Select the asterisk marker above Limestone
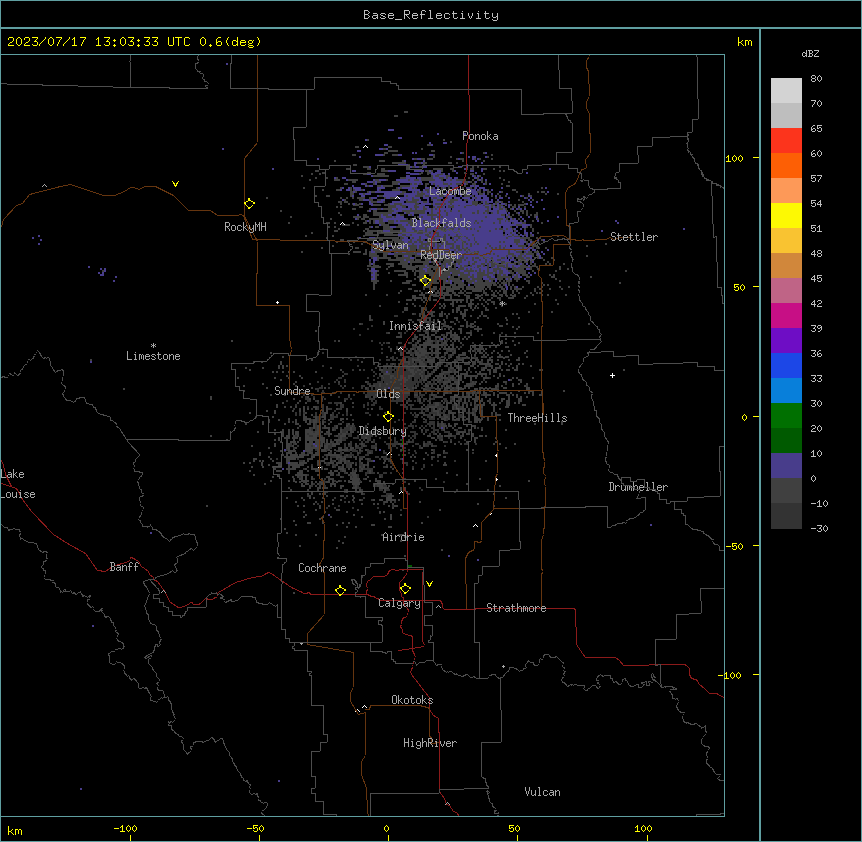Image resolution: width=862 pixels, height=842 pixels. 153,346
